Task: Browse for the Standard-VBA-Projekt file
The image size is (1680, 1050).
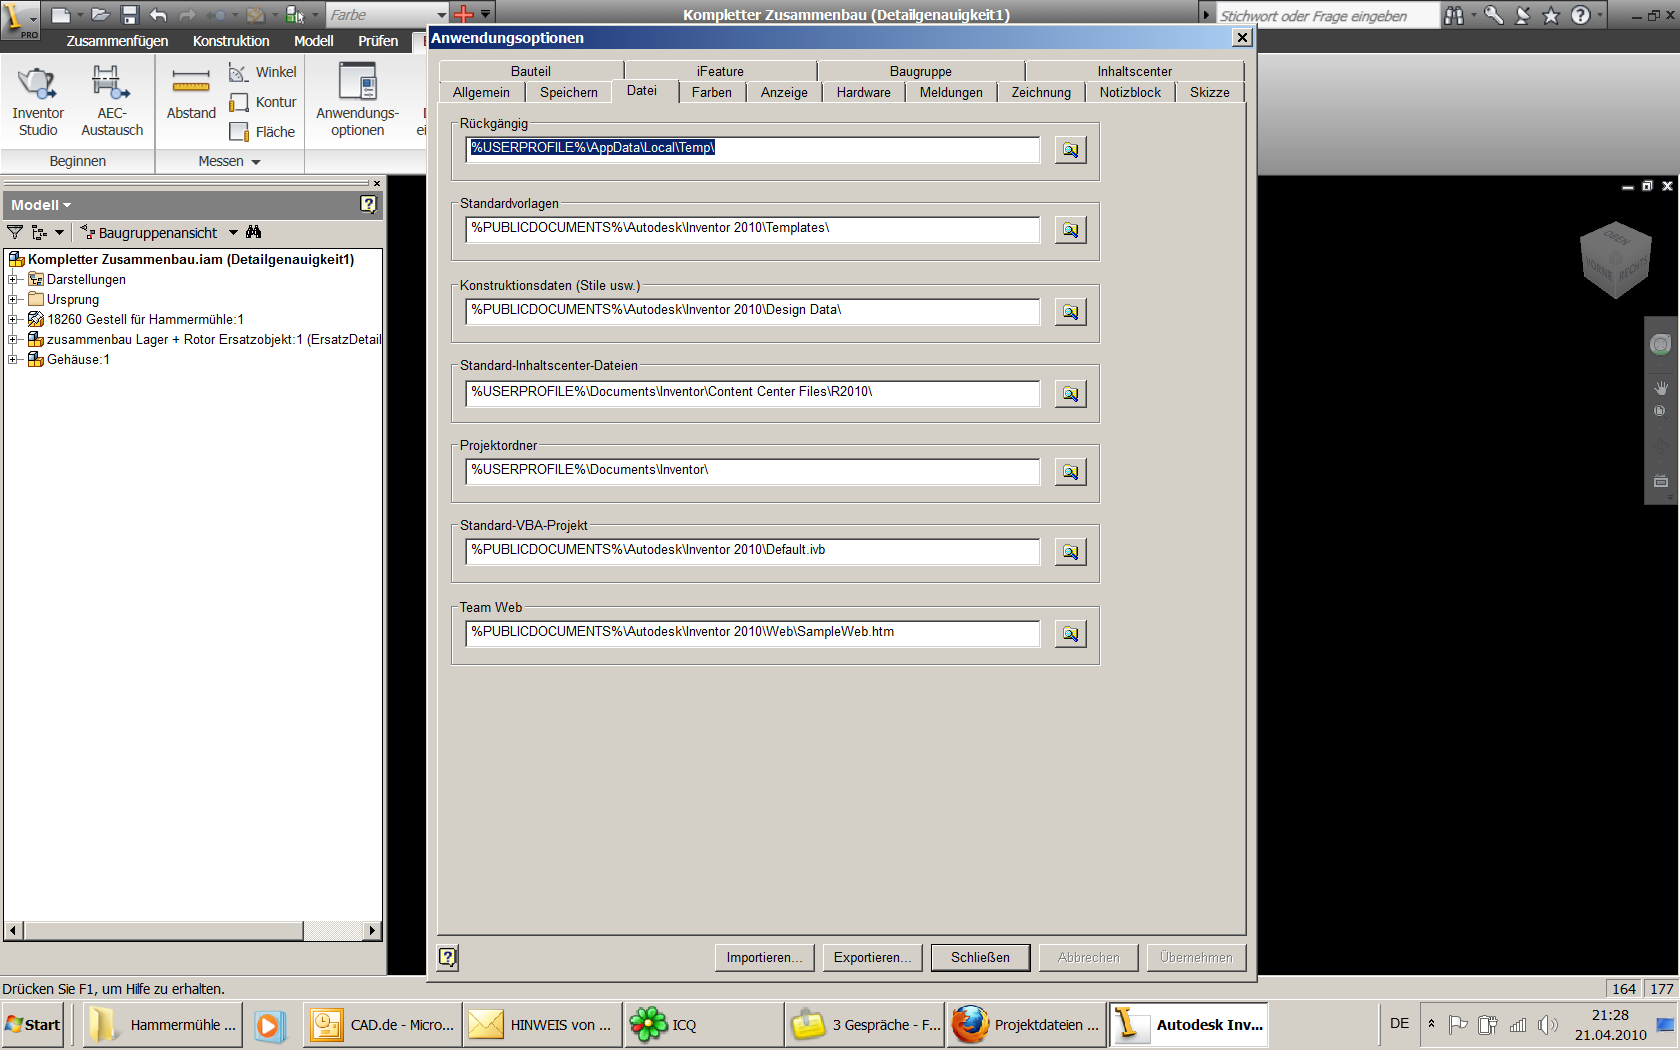Action: pyautogui.click(x=1070, y=552)
